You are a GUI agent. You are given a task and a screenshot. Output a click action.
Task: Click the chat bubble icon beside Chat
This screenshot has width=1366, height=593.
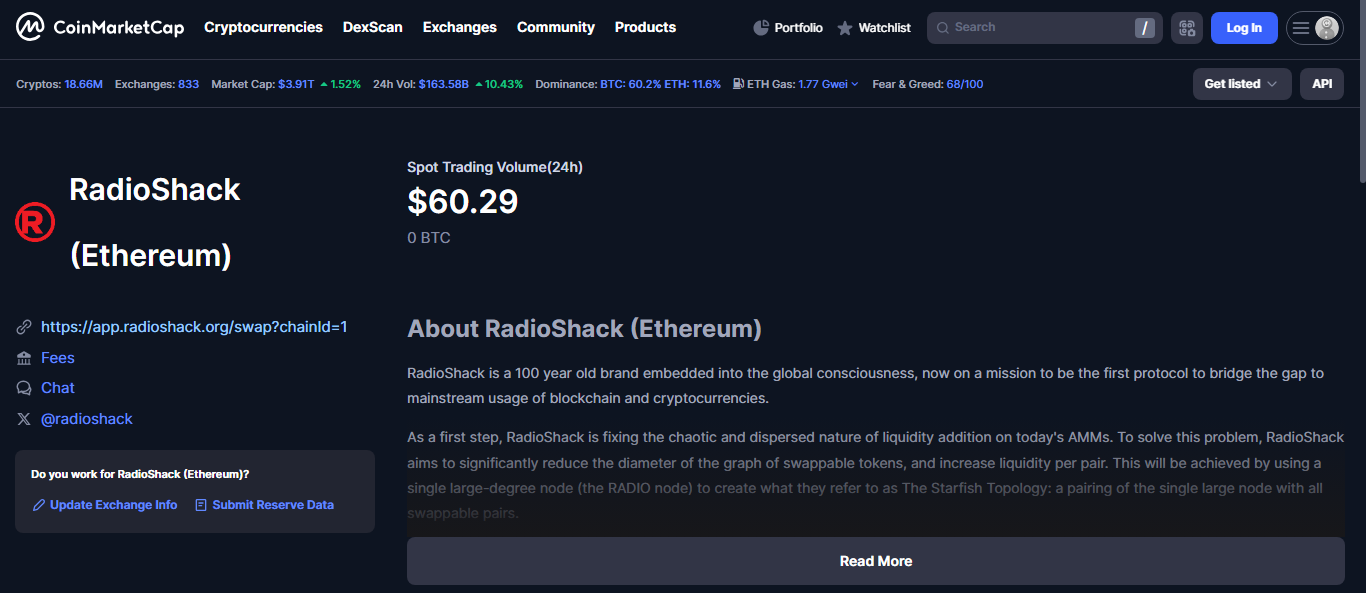[x=24, y=388]
